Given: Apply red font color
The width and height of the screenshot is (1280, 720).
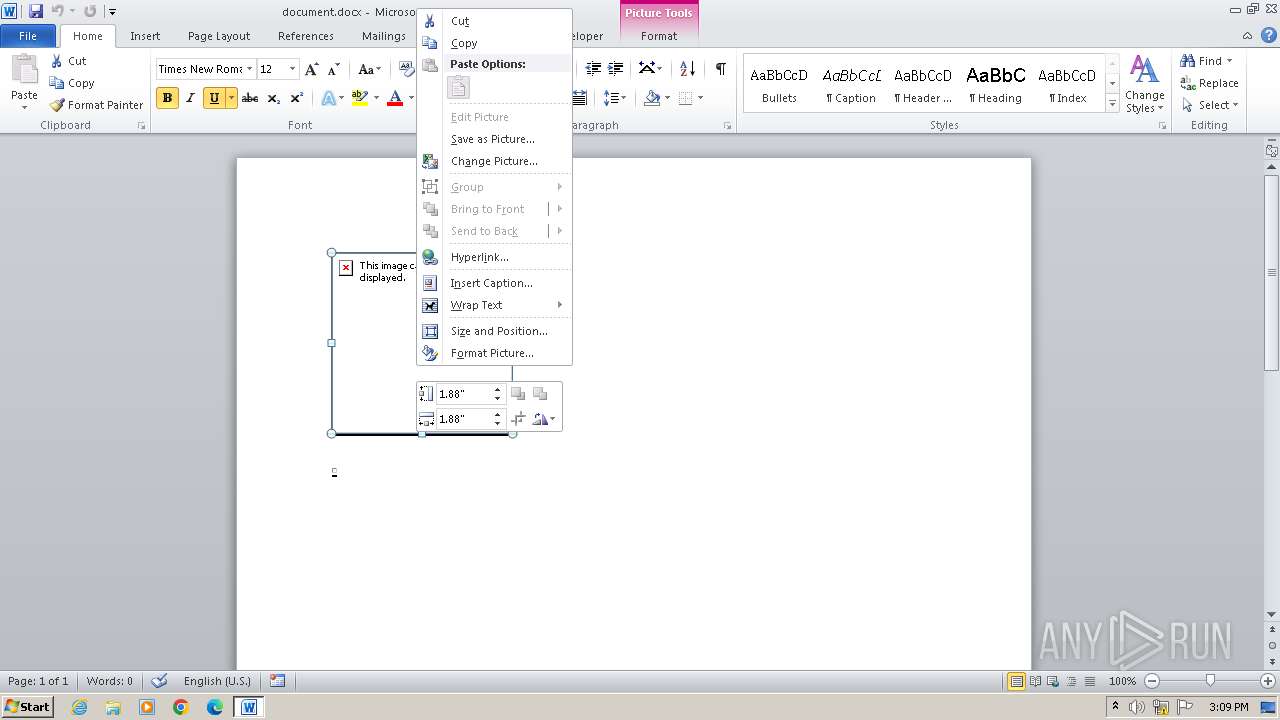Looking at the screenshot, I should coord(395,98).
